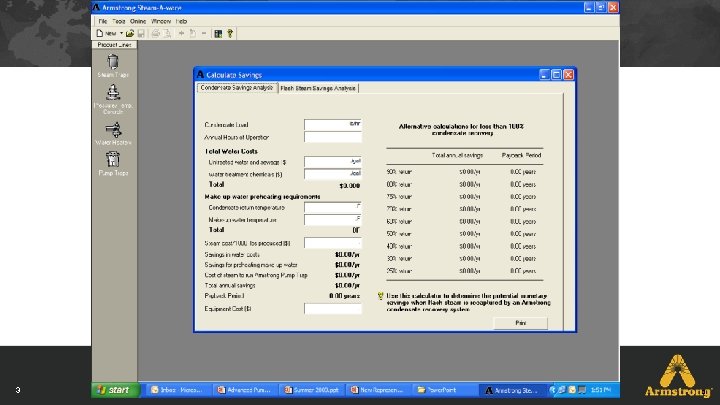
Task: Switch to Advanced Pum... taskbar item
Action: (x=245, y=390)
